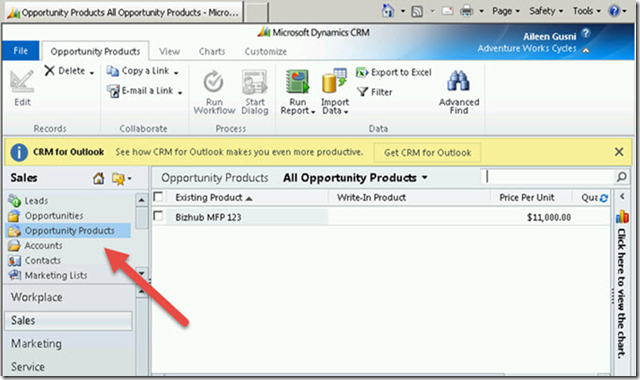Screen dimensions: 640x380
Task: Select the Opportunity Products ribbon tab
Action: 95,51
